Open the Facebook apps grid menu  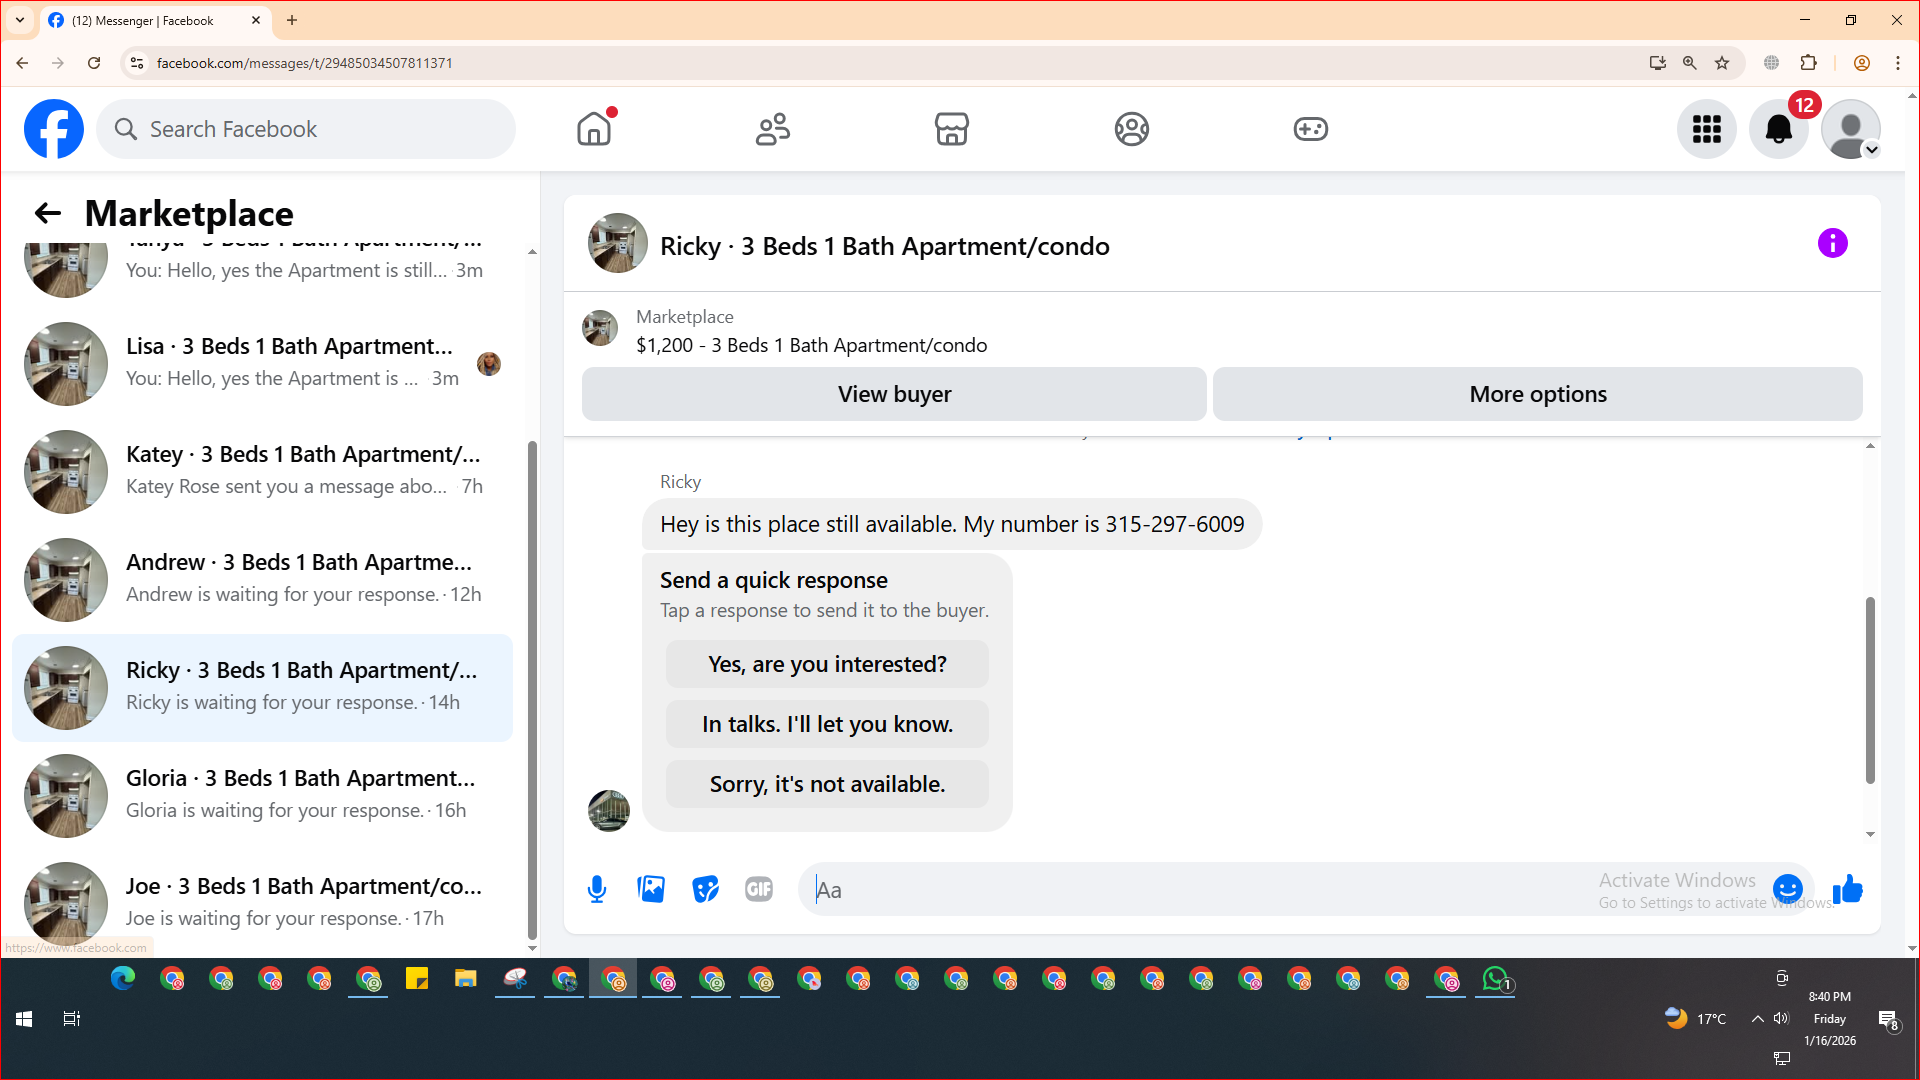[x=1706, y=129]
